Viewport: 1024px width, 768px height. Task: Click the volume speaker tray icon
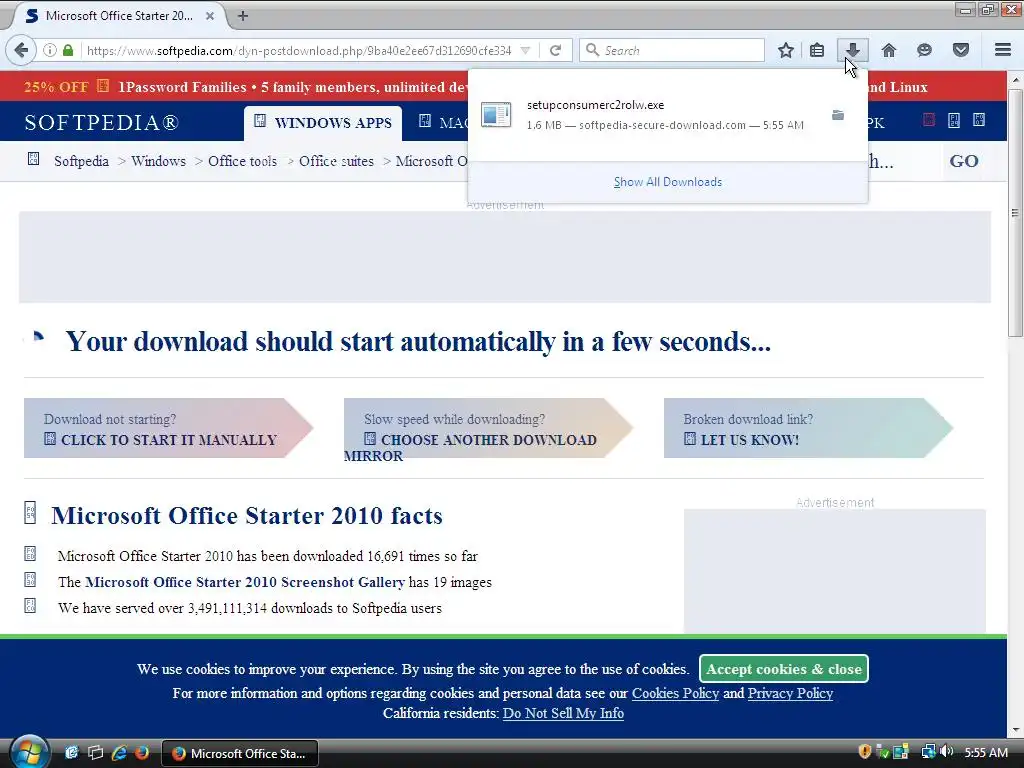946,752
